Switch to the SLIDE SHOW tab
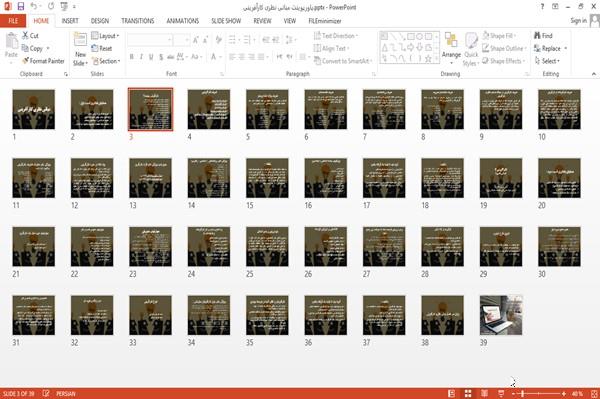 coord(226,21)
